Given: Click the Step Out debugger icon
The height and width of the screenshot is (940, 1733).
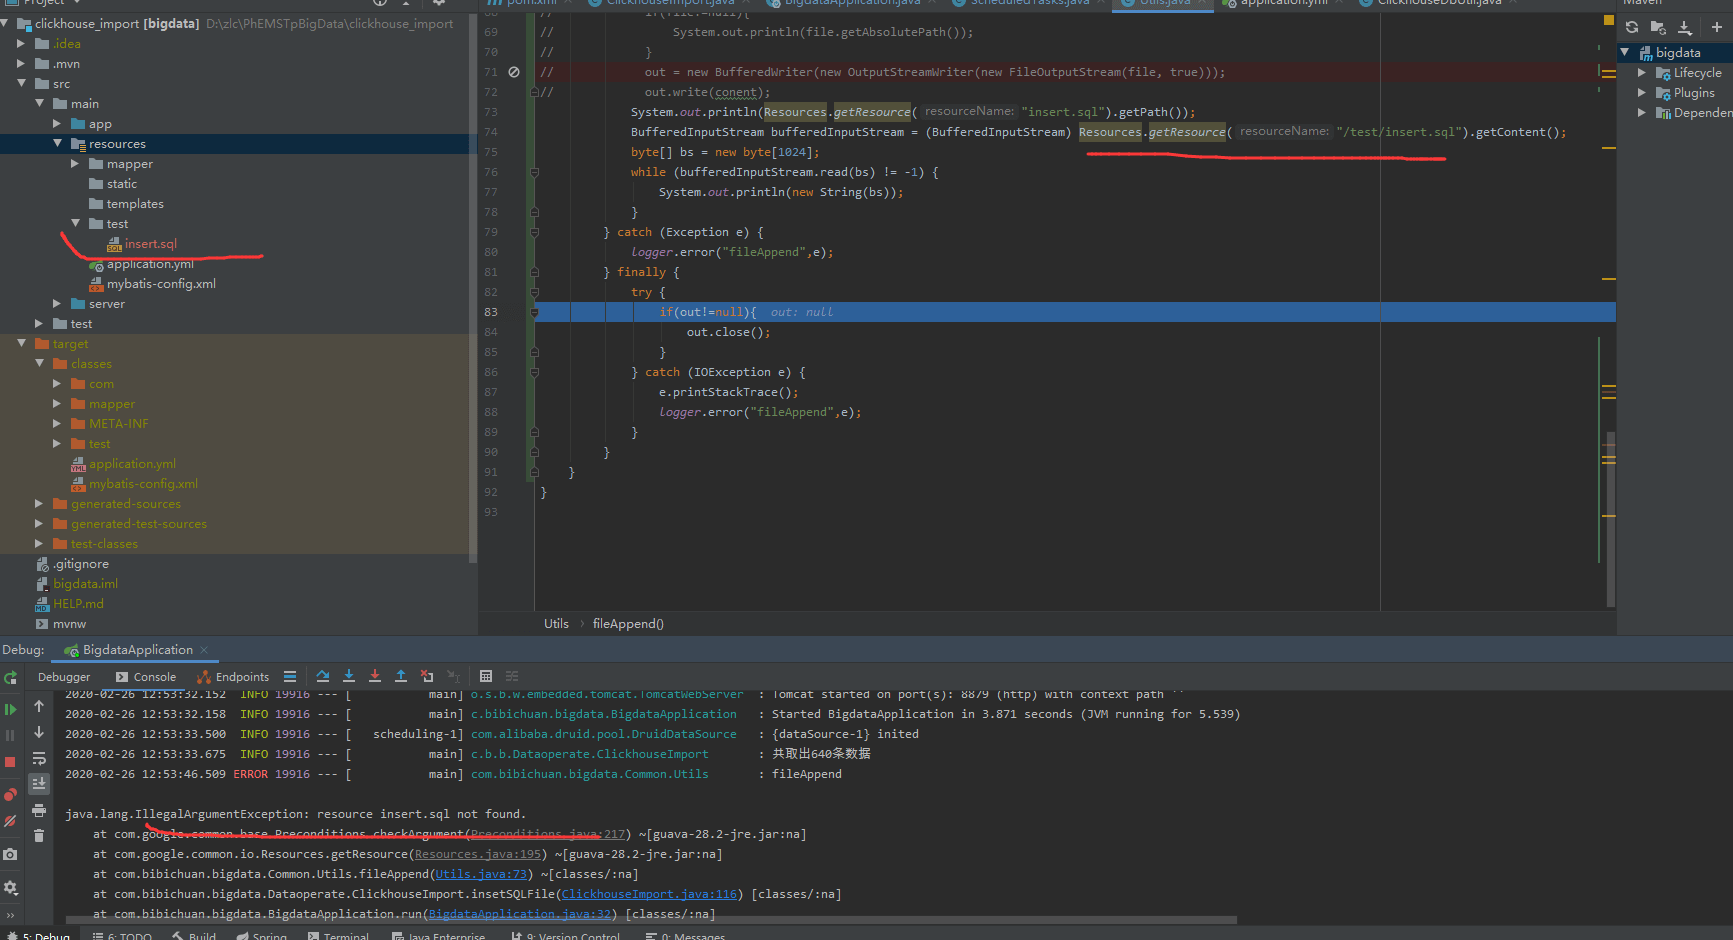Looking at the screenshot, I should pyautogui.click(x=401, y=677).
